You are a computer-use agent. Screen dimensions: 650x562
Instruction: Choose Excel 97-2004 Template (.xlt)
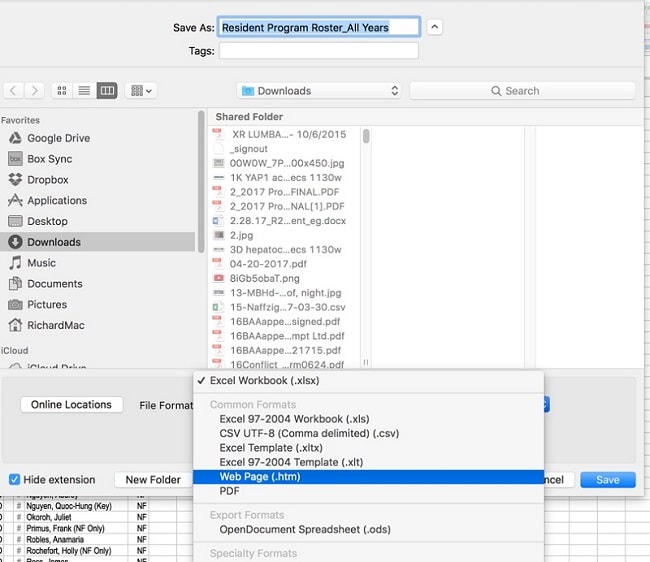pyautogui.click(x=369, y=462)
